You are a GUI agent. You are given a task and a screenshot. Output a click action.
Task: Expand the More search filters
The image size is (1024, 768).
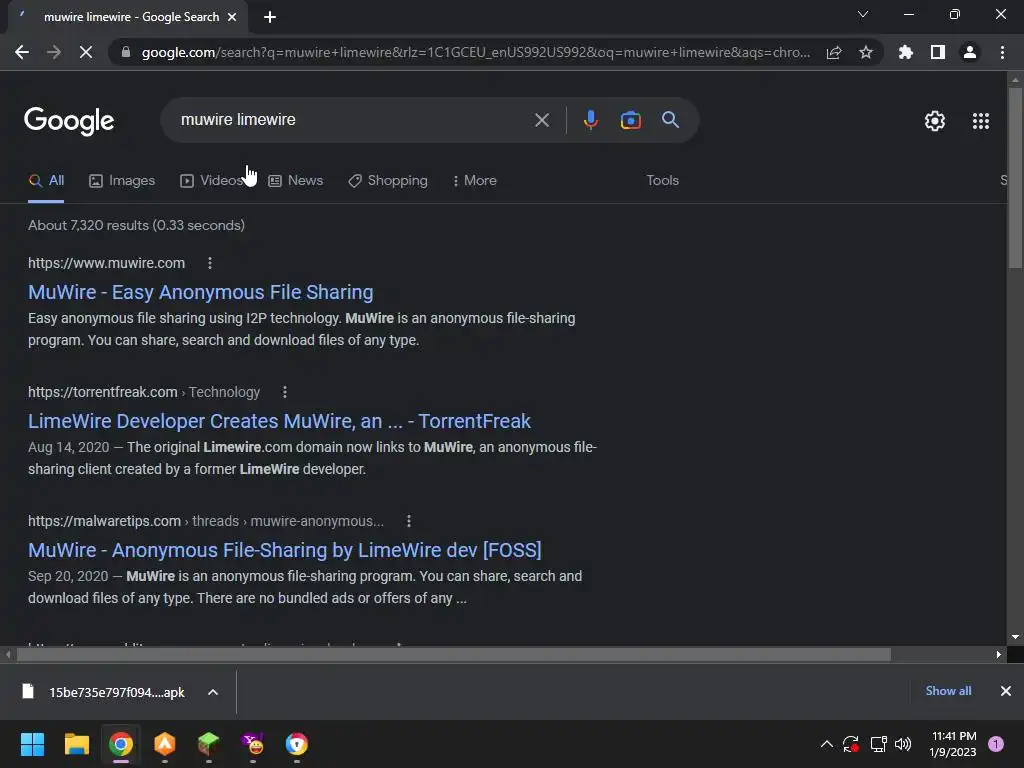point(475,180)
